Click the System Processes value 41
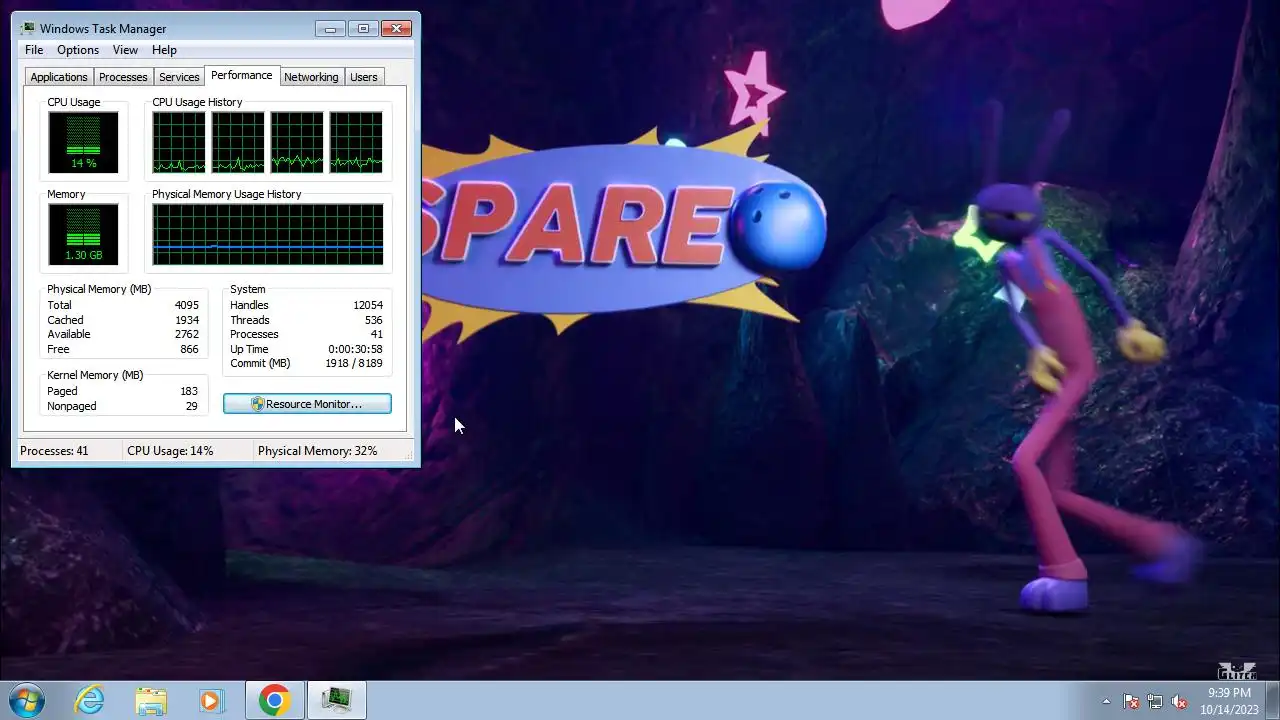1280x720 pixels. (377, 334)
